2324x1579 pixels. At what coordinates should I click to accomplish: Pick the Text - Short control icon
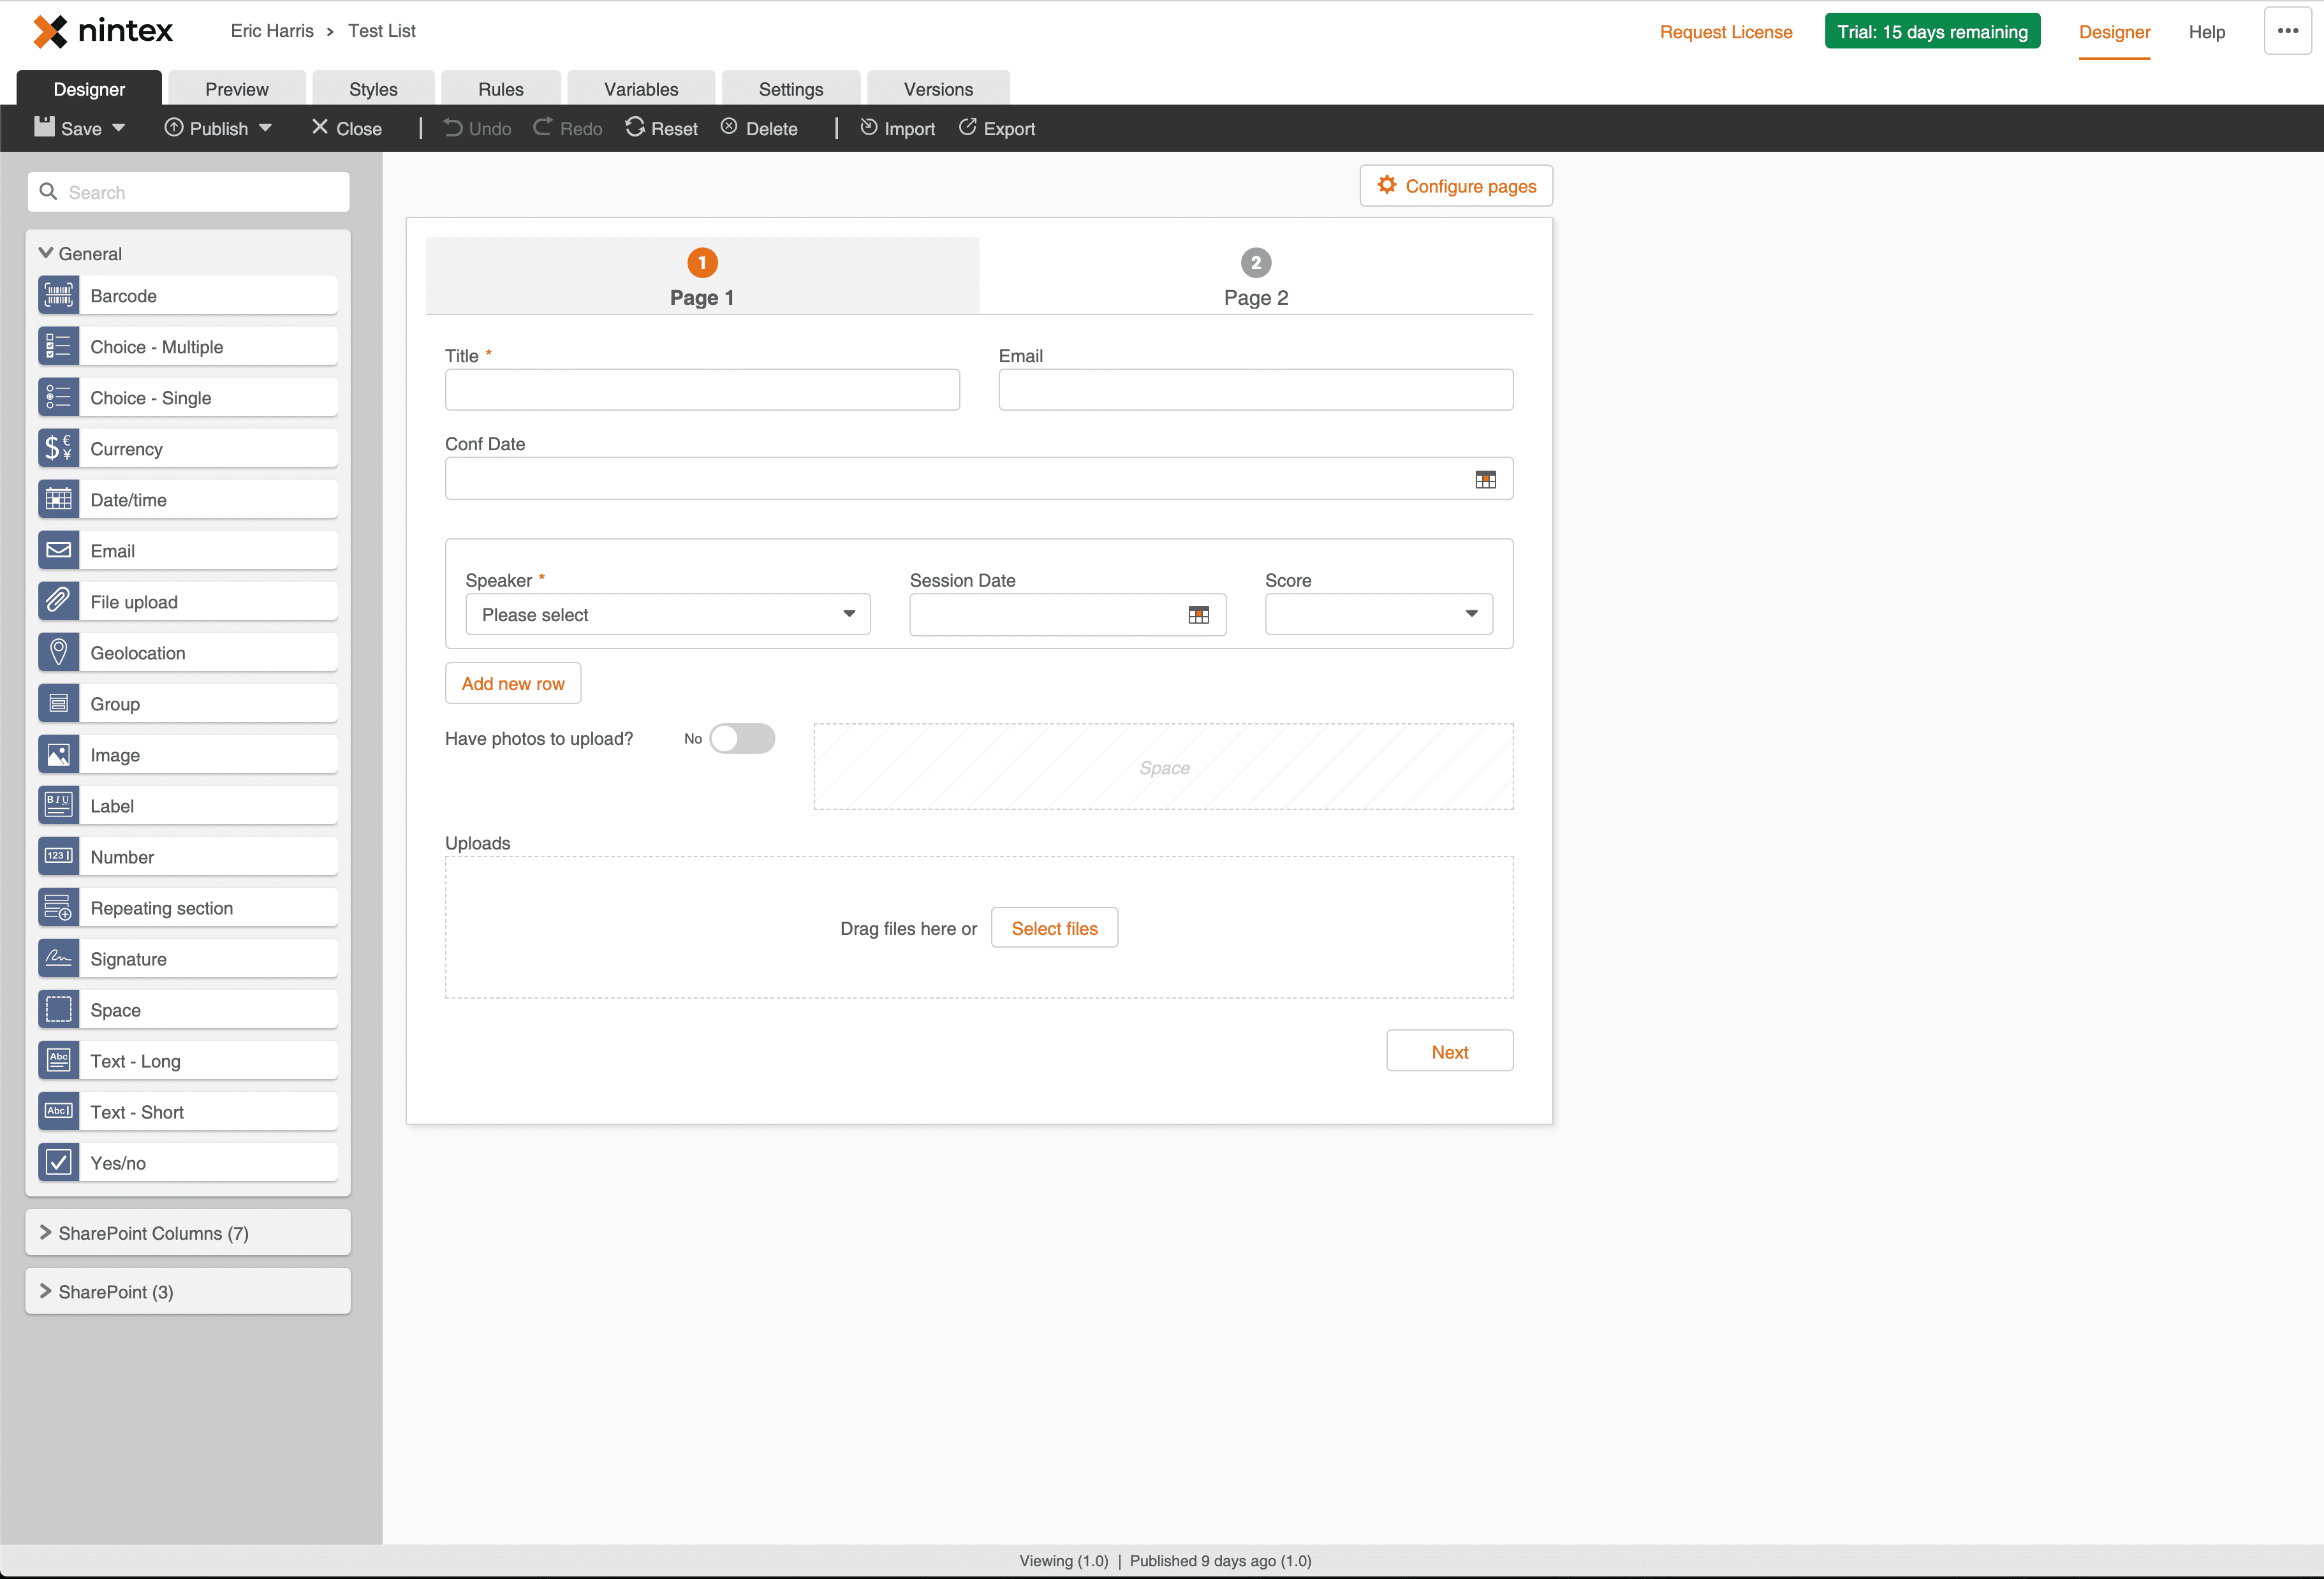click(x=59, y=1111)
